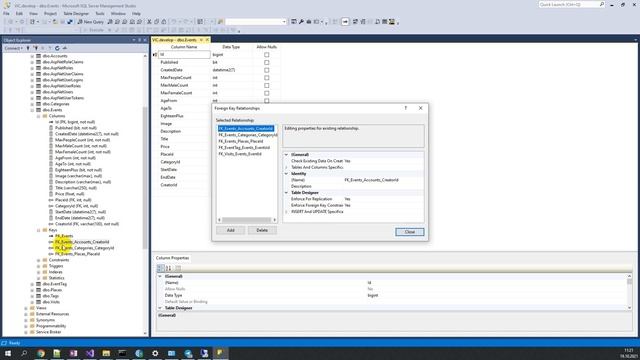The height and width of the screenshot is (360, 640).
Task: Click Alphabetical sort icon in Column Properties
Action: [169, 268]
